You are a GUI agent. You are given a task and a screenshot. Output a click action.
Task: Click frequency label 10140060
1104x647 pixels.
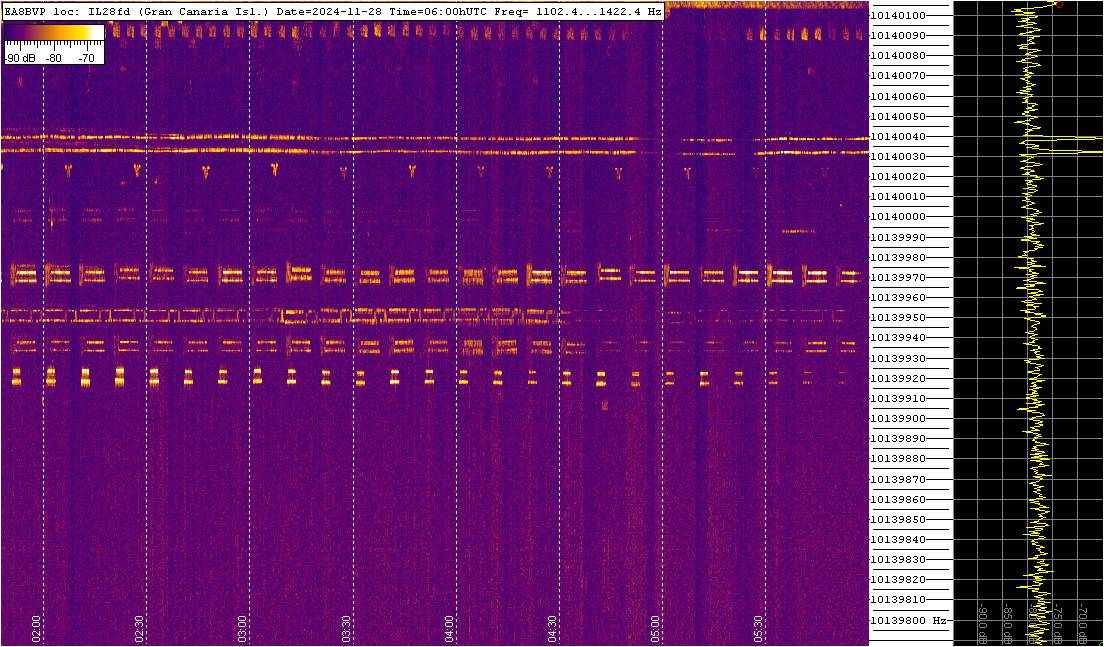[x=898, y=96]
